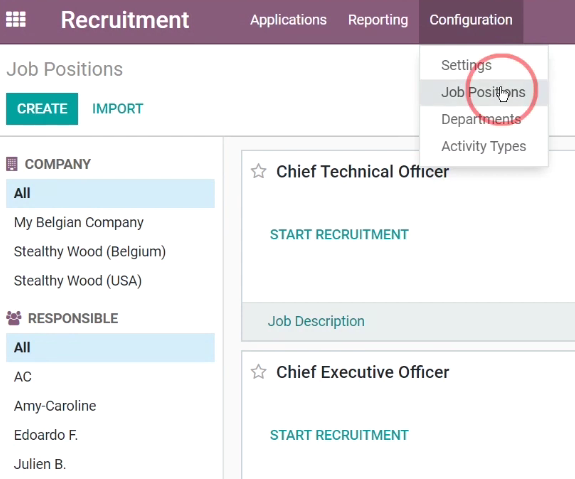
Task: Open the Reporting menu
Action: tap(378, 20)
